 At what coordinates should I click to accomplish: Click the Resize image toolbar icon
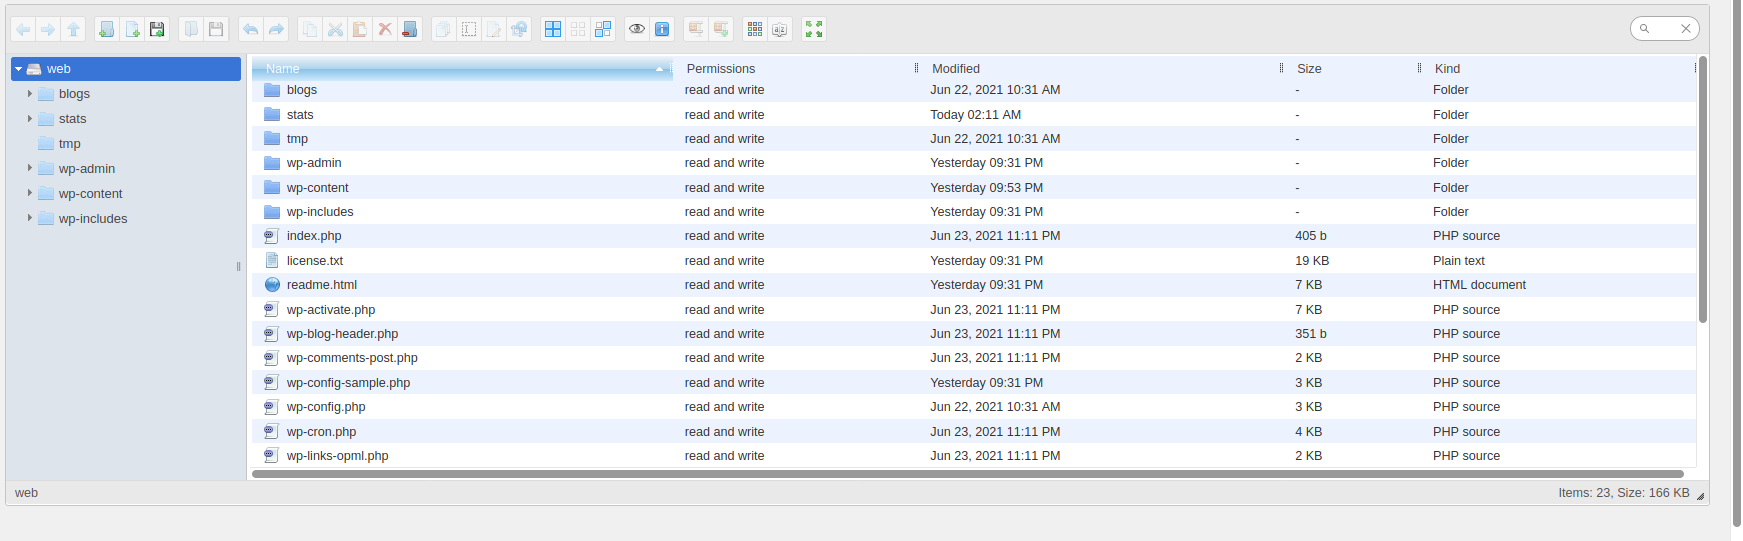coord(519,29)
